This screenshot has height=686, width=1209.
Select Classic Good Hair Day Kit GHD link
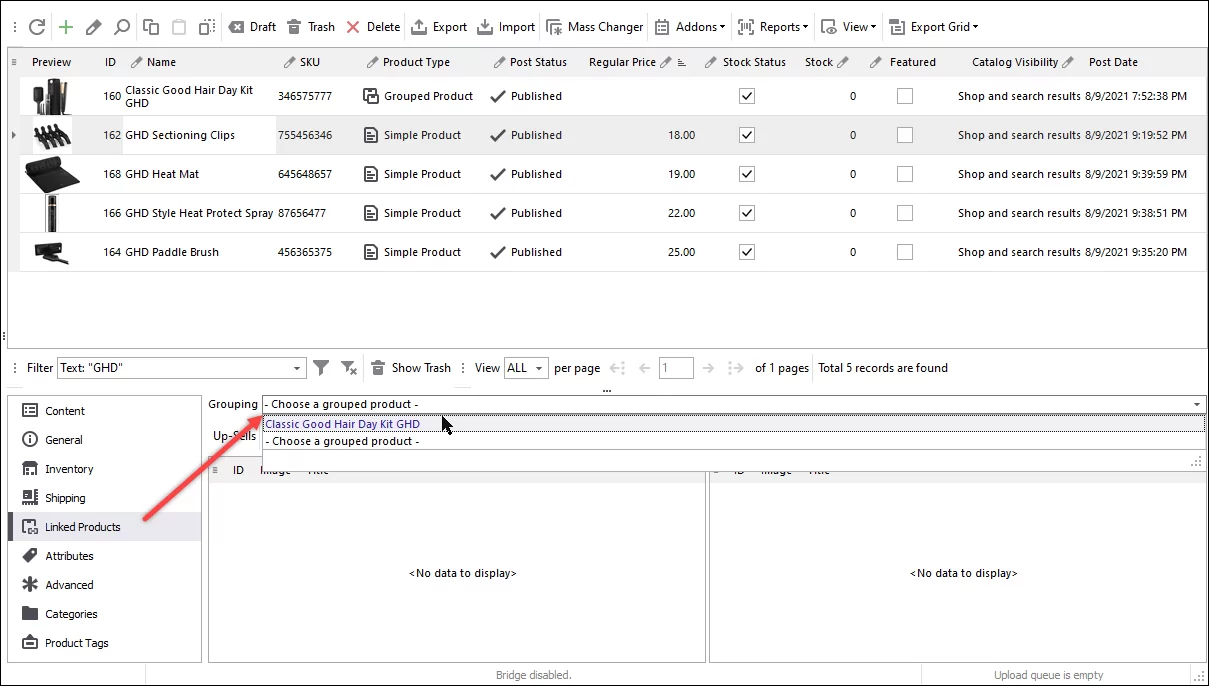pos(343,423)
